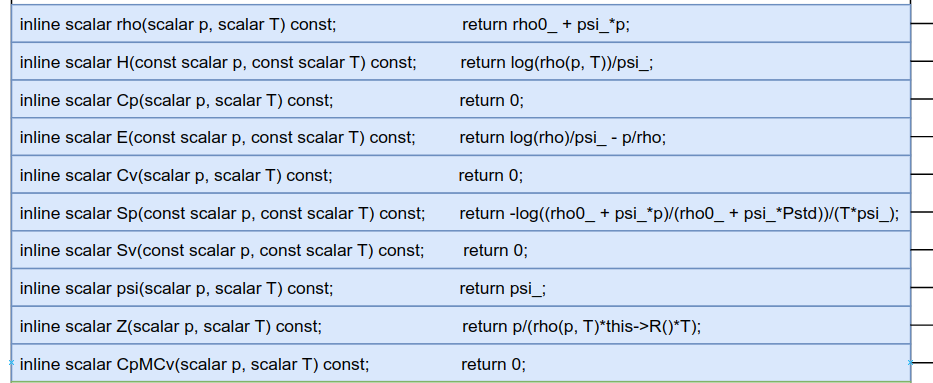Select the inline scalar Sv declaration

[222, 250]
